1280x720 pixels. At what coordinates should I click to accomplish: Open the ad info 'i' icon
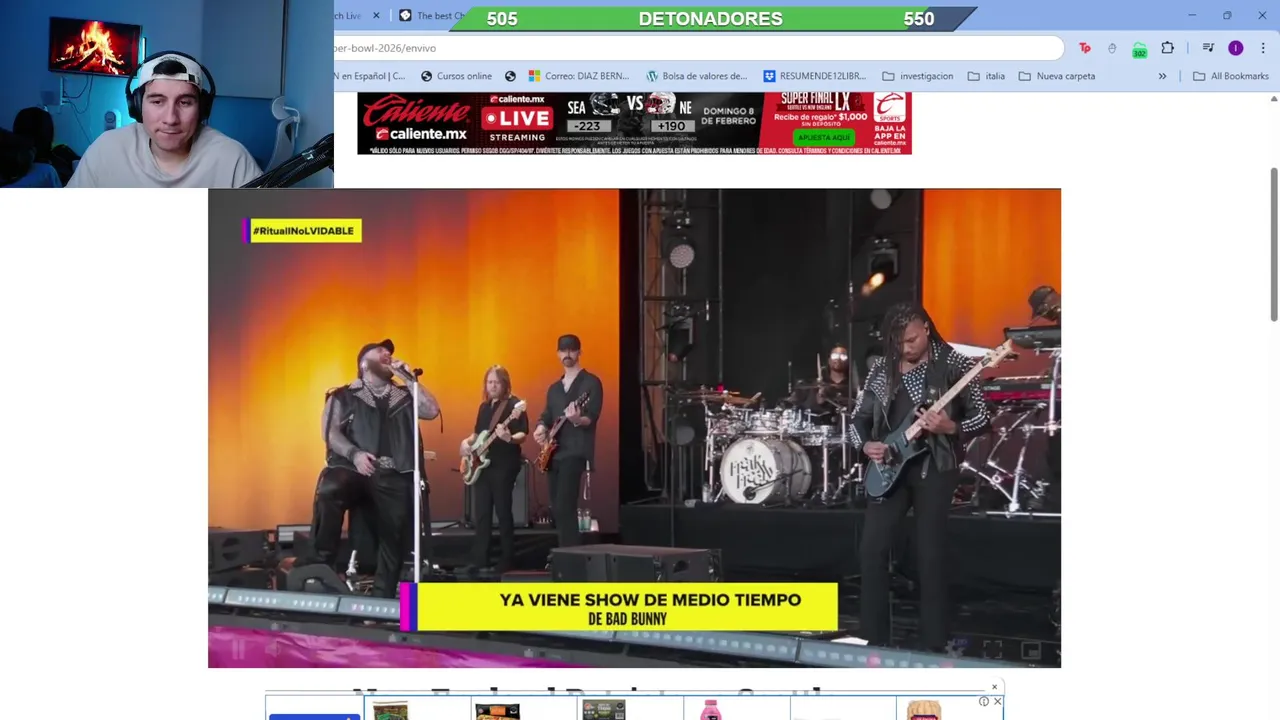984,702
